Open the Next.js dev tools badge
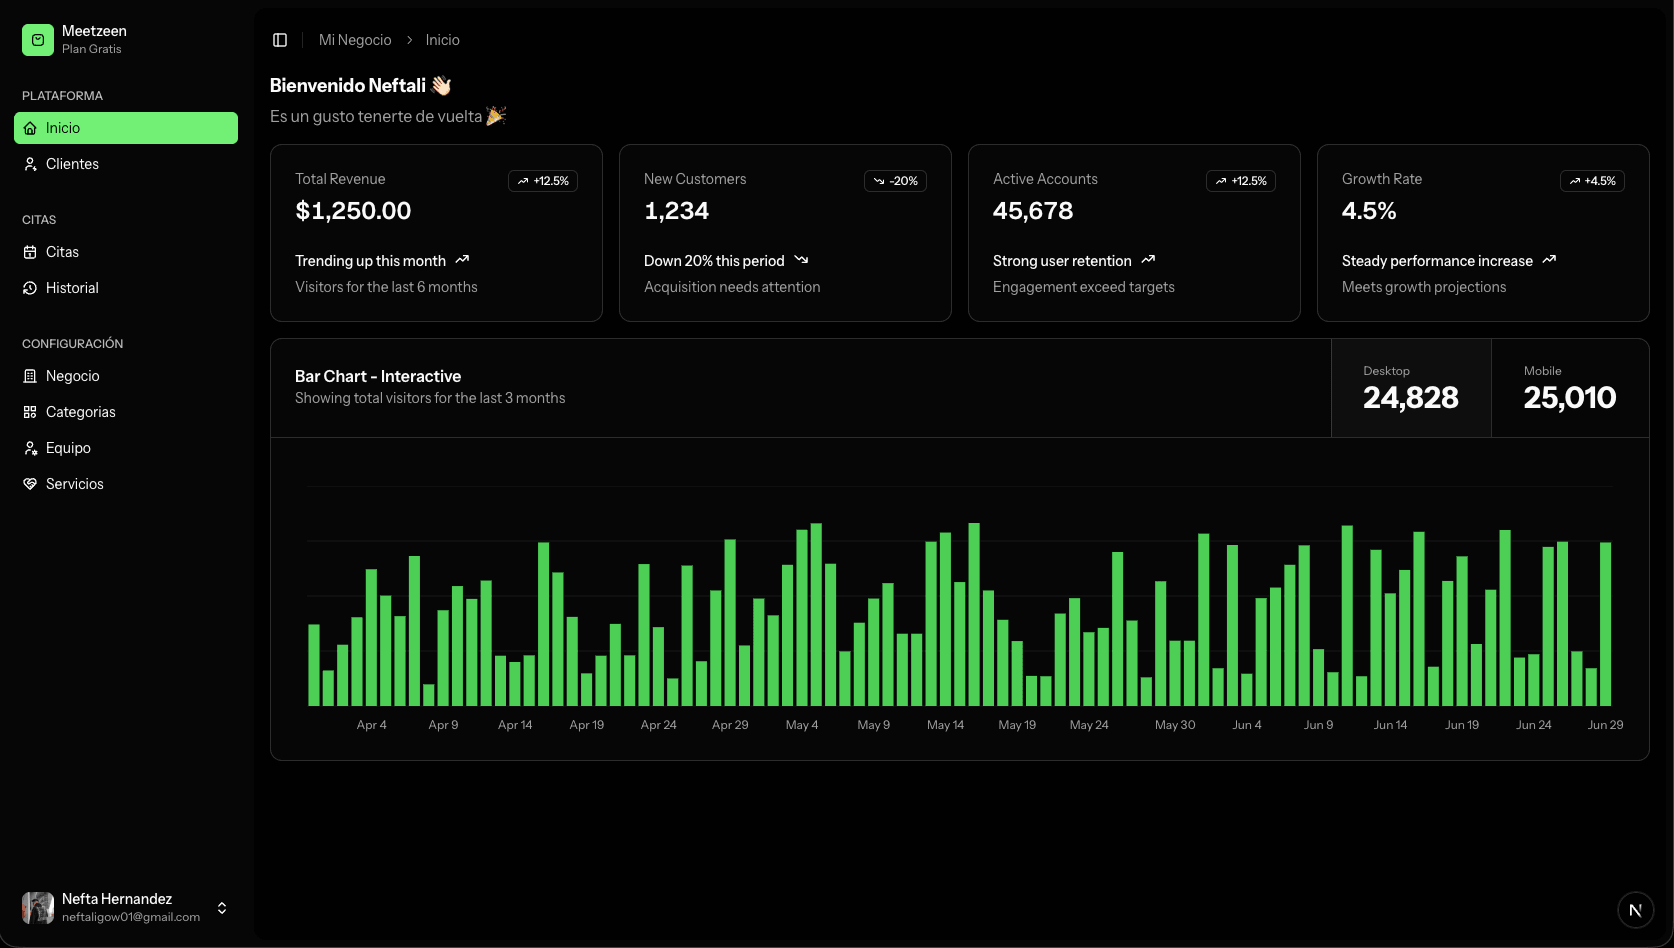The image size is (1674, 948). (x=1635, y=910)
